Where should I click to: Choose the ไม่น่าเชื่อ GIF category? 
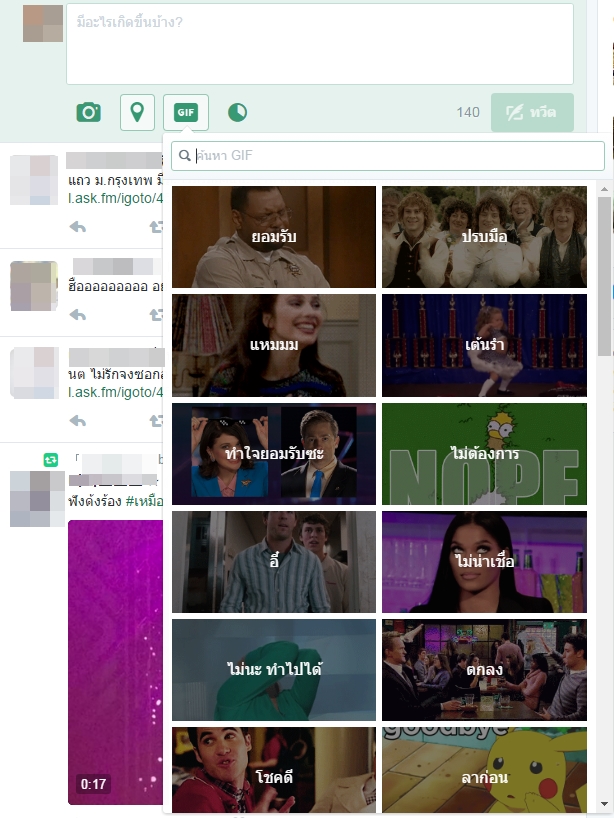point(484,562)
